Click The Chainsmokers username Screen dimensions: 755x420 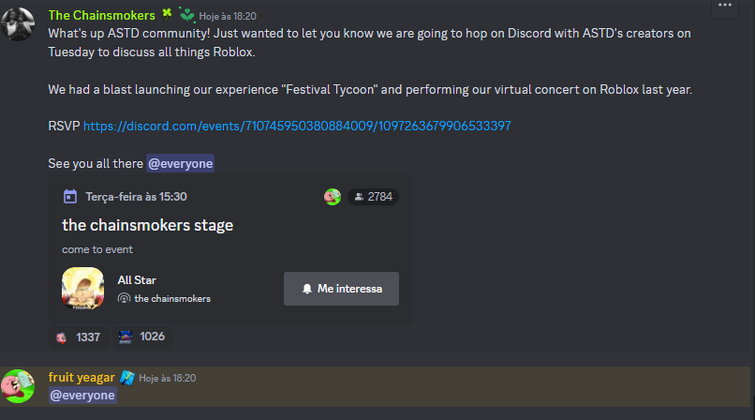tap(102, 15)
